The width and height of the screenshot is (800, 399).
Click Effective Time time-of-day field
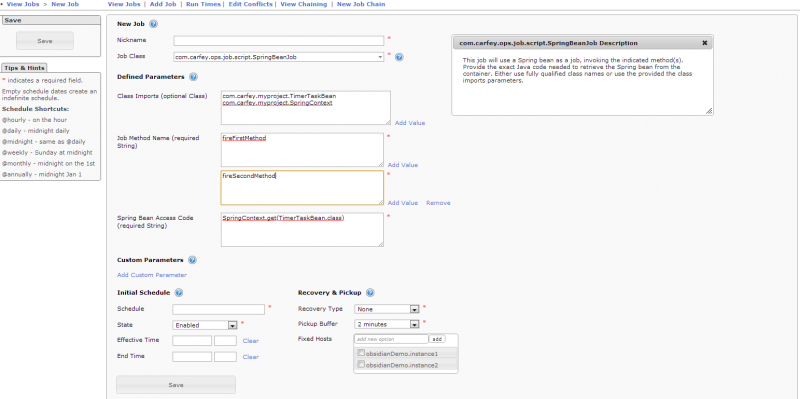click(x=226, y=341)
